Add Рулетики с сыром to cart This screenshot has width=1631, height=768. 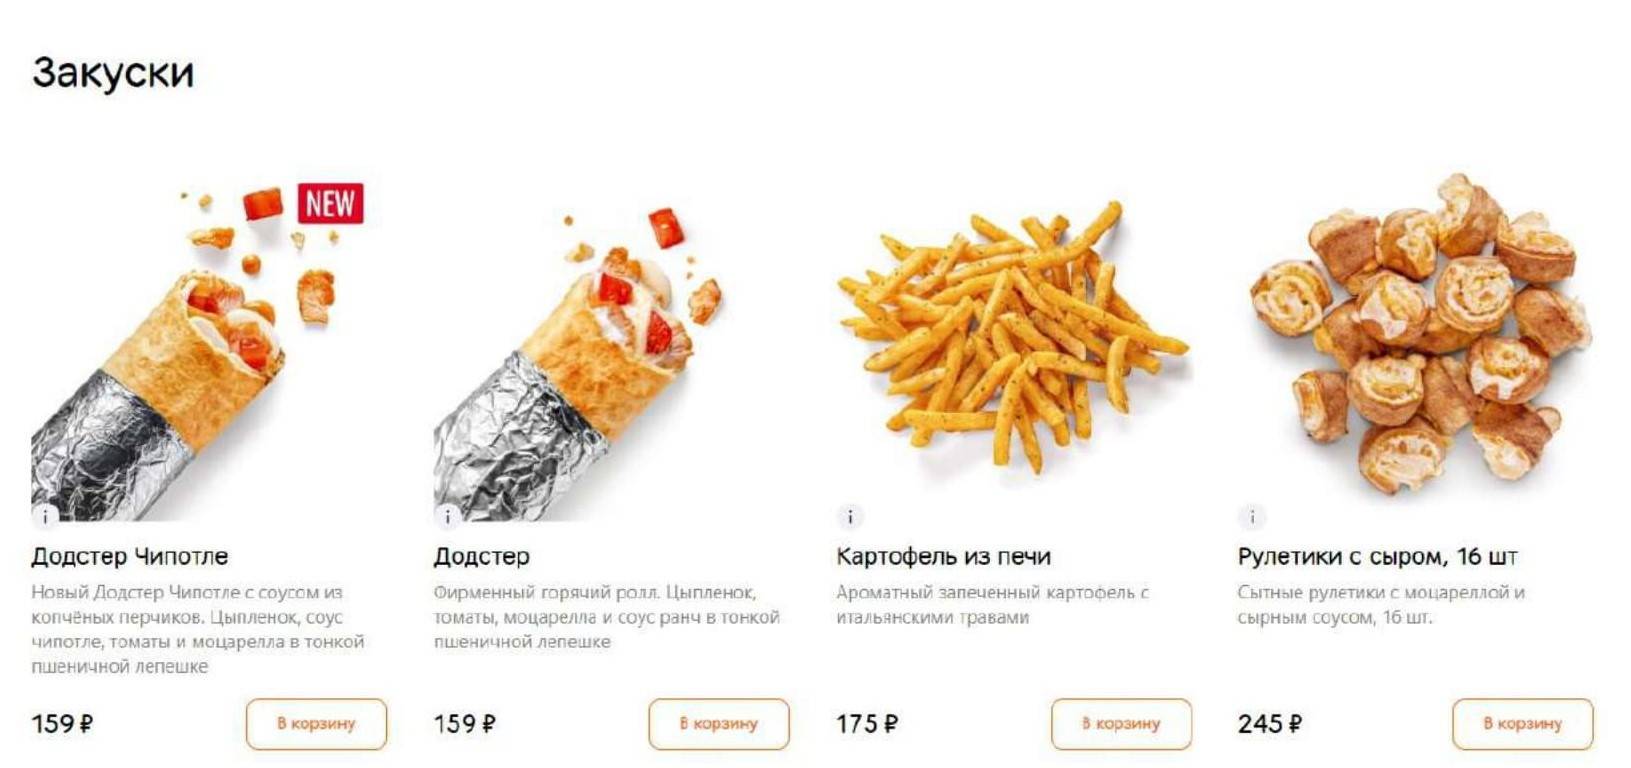tap(1523, 723)
